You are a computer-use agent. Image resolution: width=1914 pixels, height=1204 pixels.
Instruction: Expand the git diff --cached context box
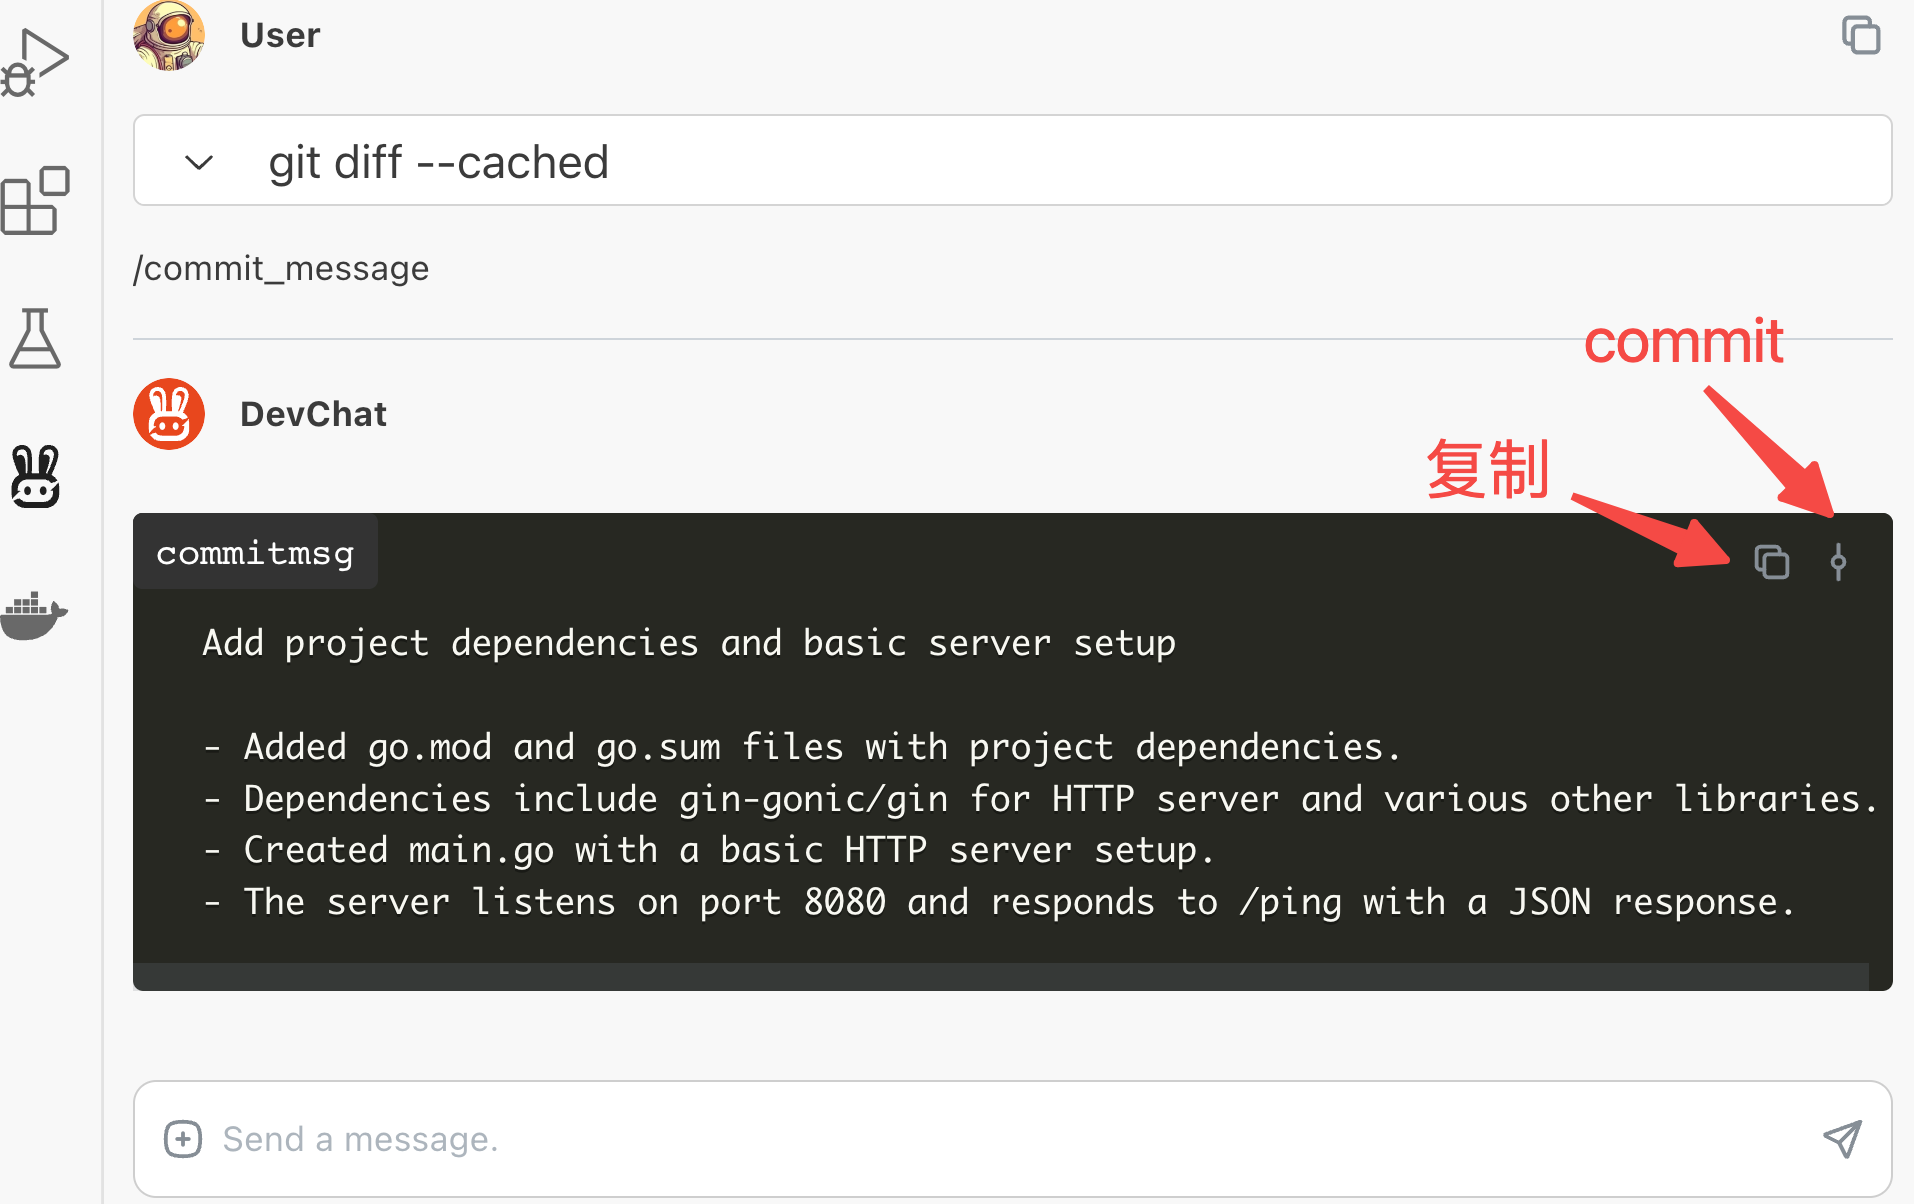point(1012,161)
